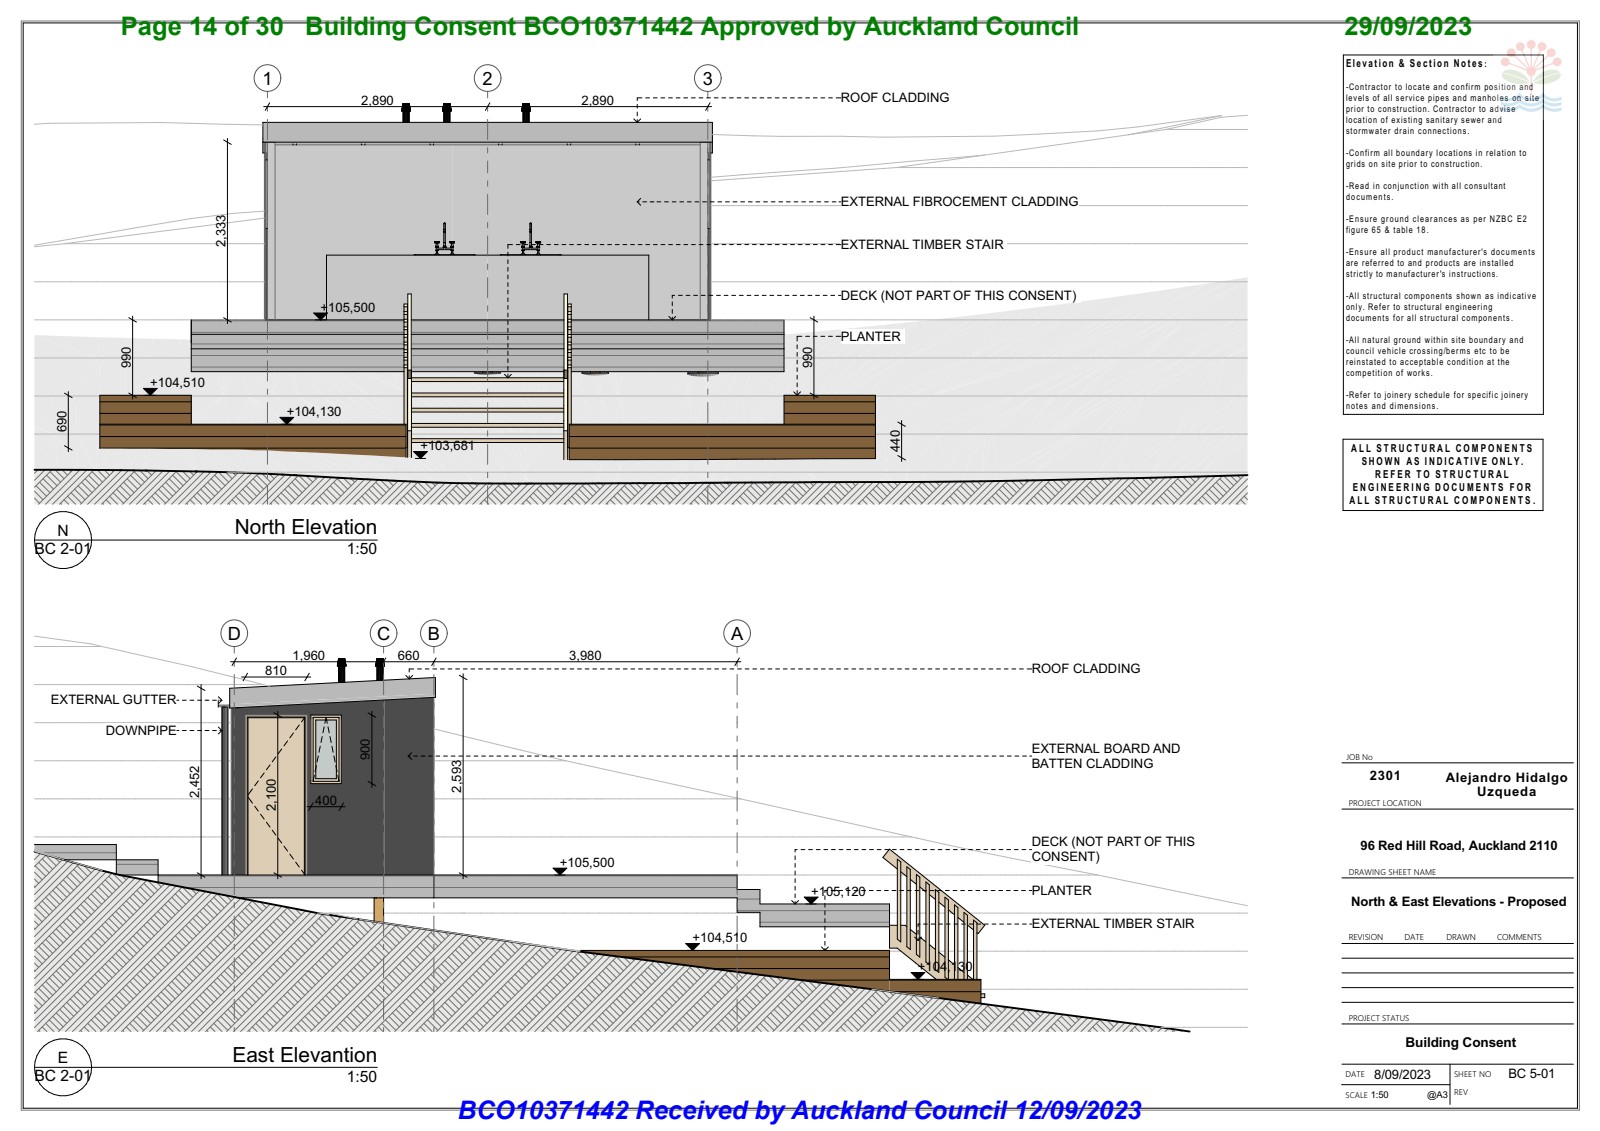Click 'EXTERNAL BOARD AND BATTEN CLADDING' label

[1106, 756]
